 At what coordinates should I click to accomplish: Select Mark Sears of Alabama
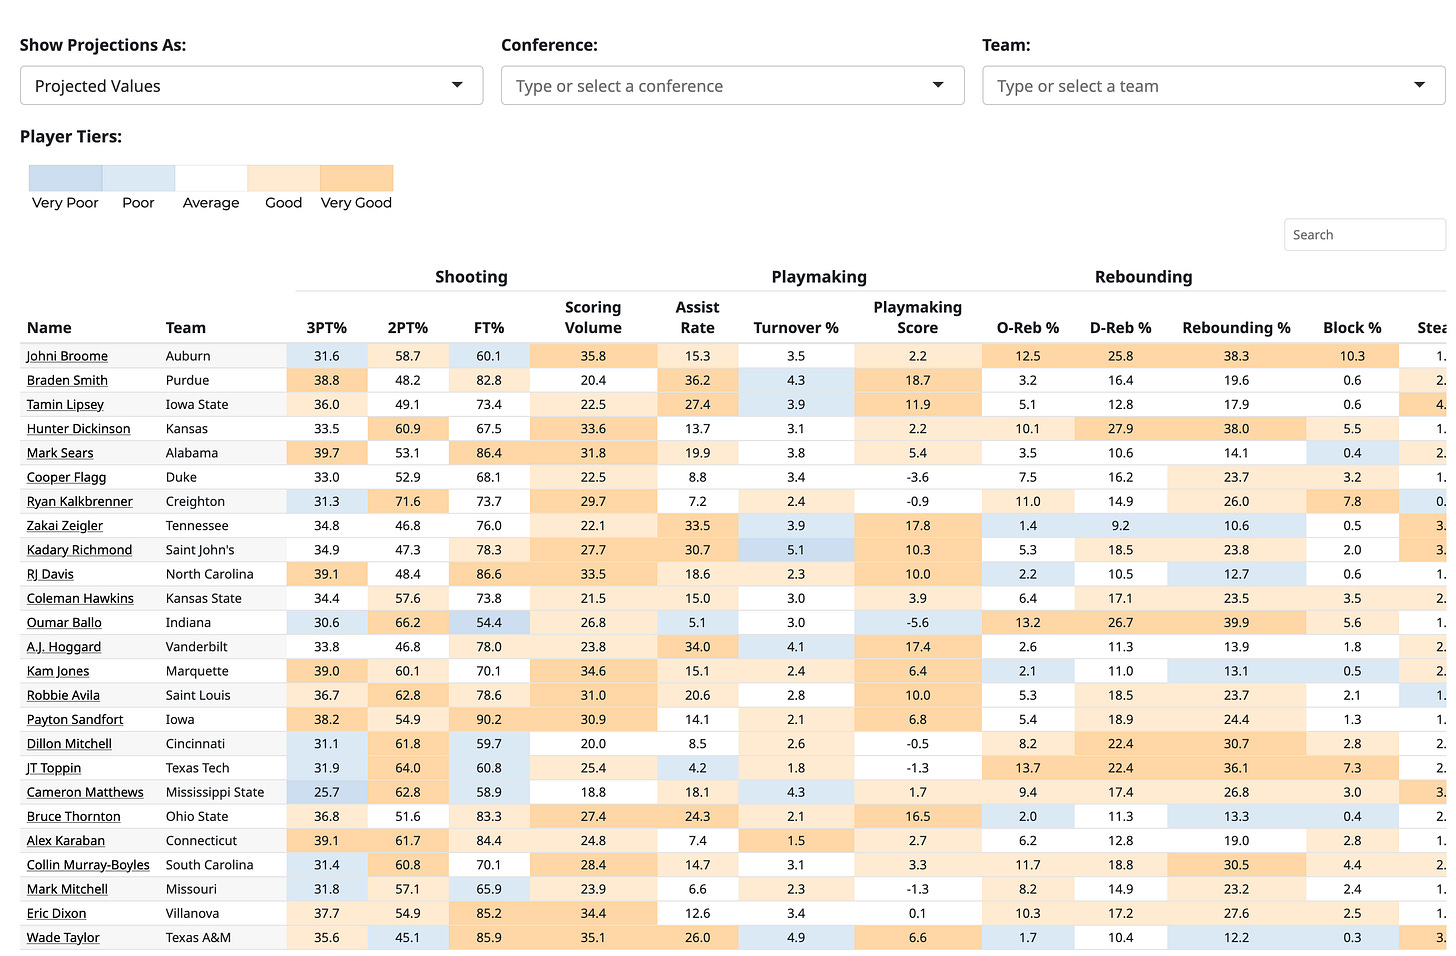(x=62, y=452)
